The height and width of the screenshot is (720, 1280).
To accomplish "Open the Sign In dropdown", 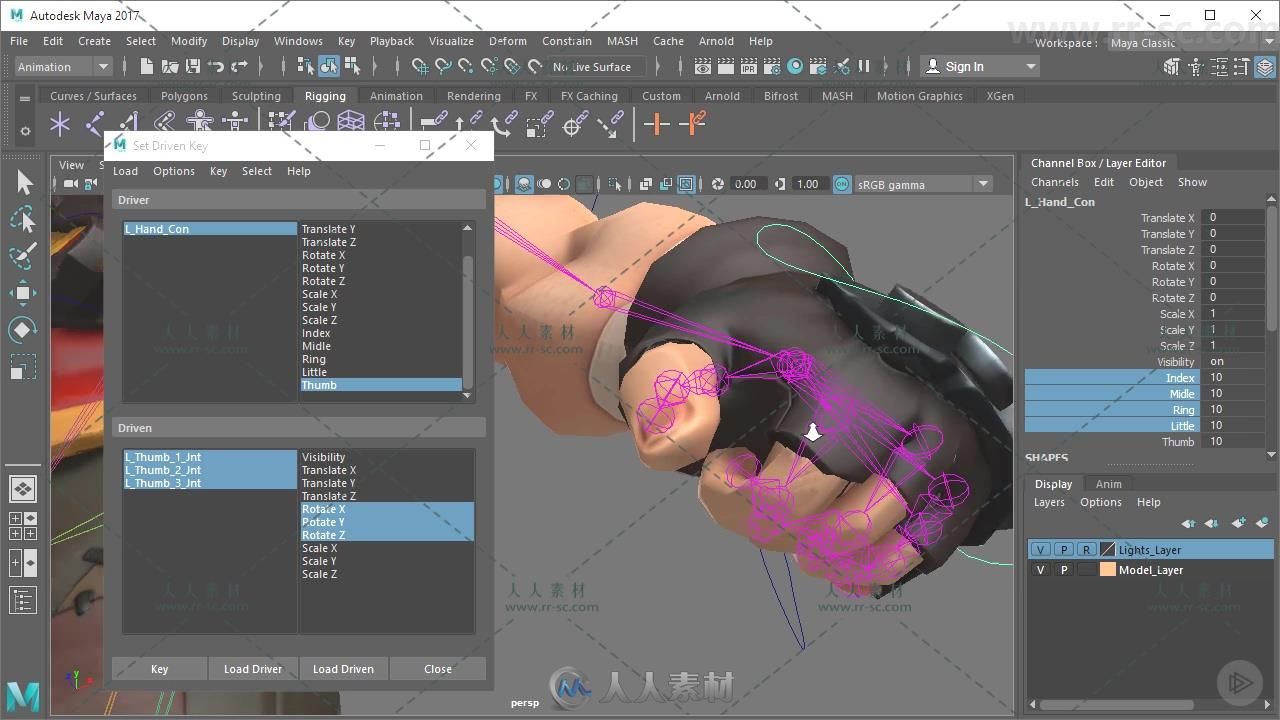I will (980, 66).
